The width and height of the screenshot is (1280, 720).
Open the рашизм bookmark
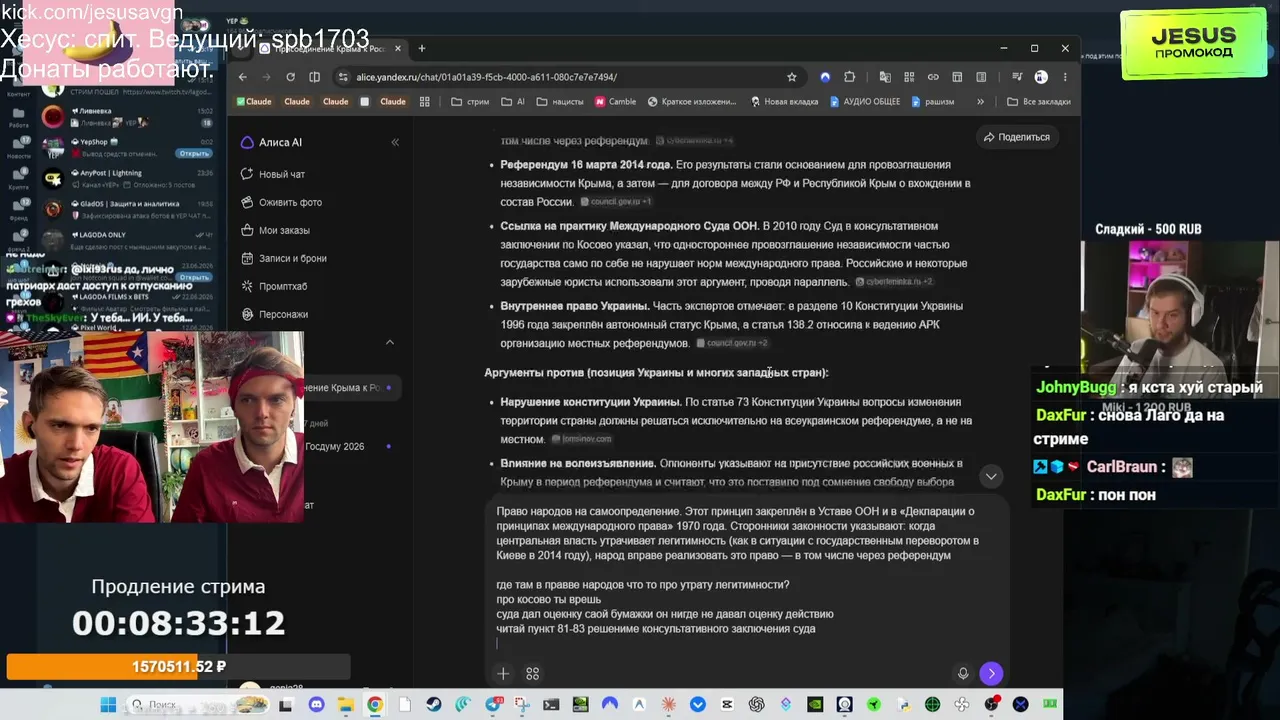(x=932, y=101)
